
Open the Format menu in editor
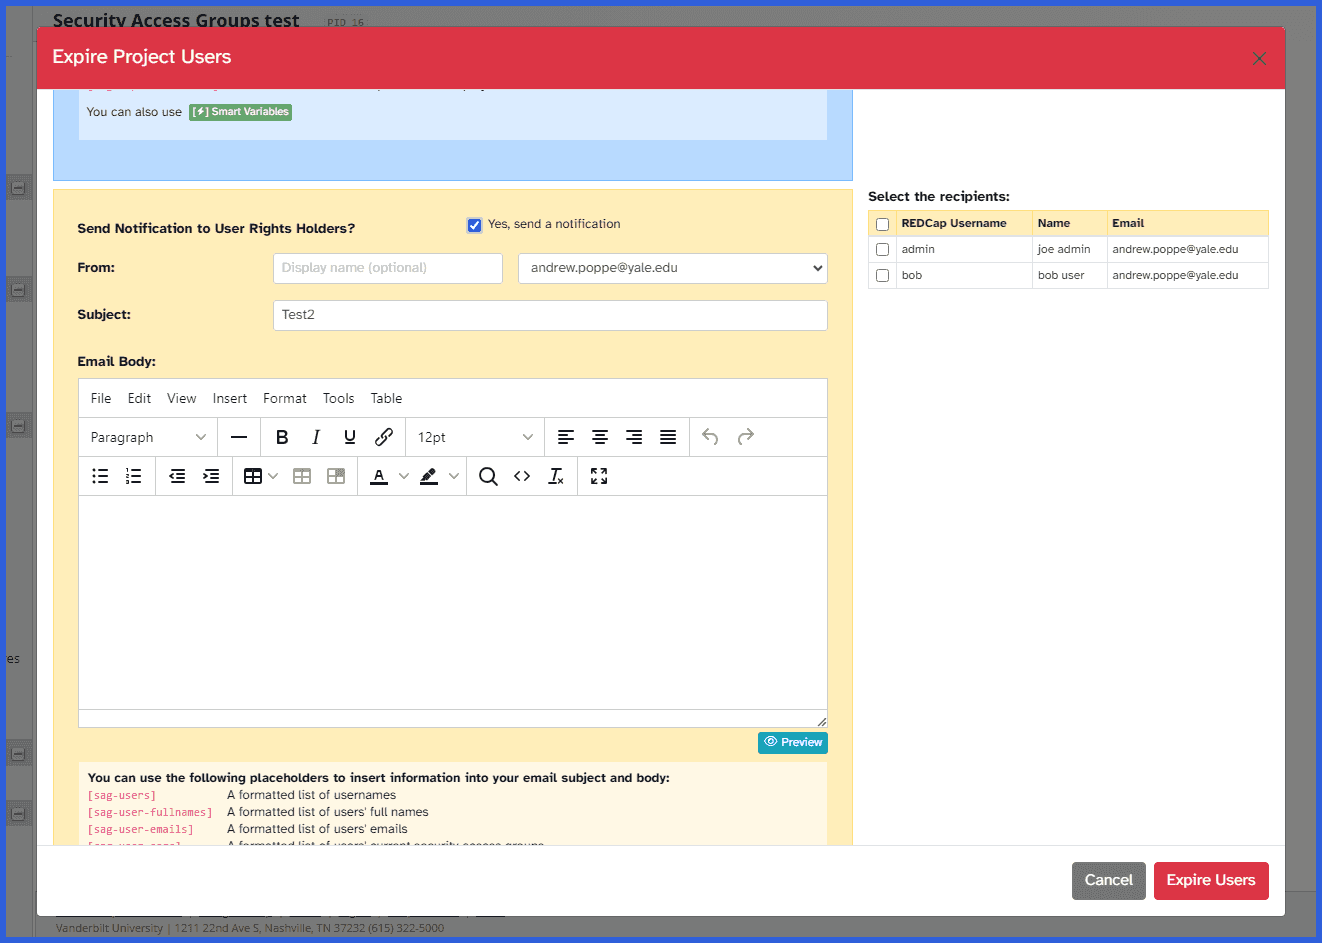(x=285, y=398)
